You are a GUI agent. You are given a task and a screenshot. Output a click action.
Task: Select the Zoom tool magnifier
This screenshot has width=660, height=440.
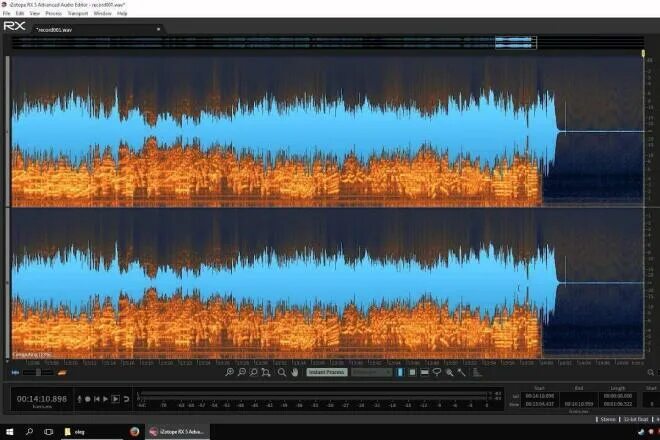(x=282, y=372)
